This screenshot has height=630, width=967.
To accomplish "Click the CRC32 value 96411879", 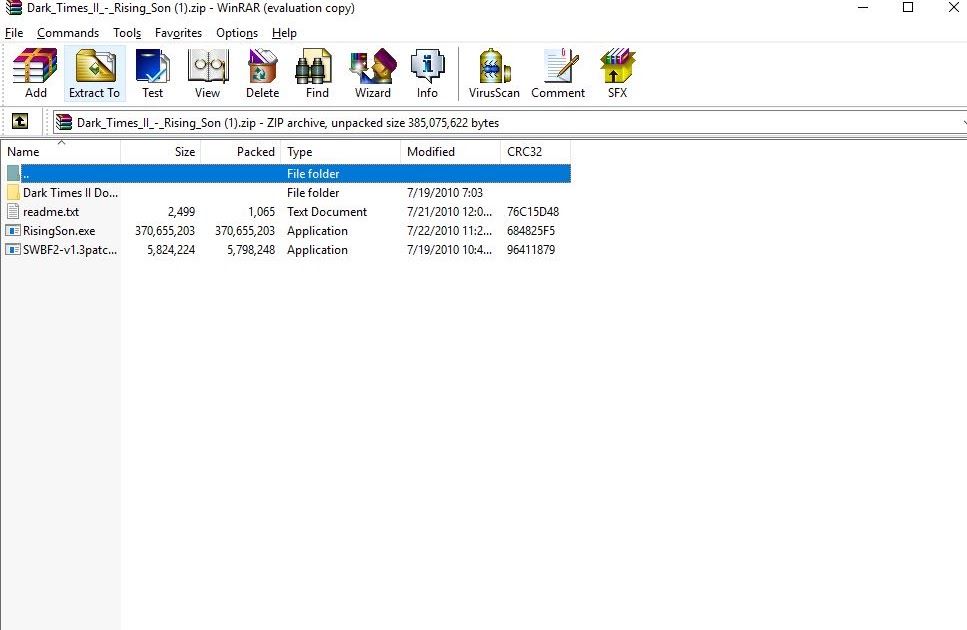I will tap(531, 250).
